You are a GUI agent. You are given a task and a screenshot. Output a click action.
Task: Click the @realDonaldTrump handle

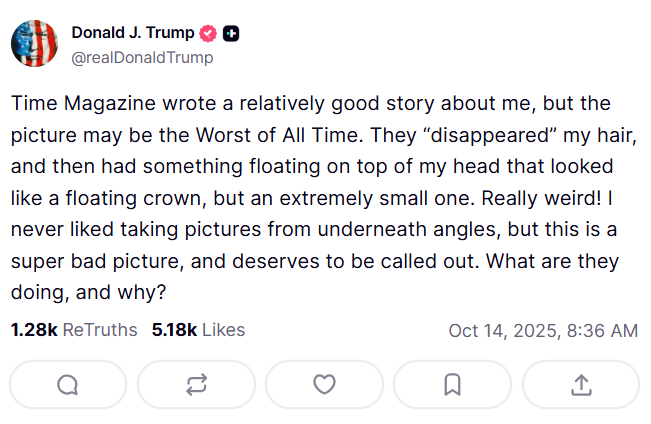point(142,57)
